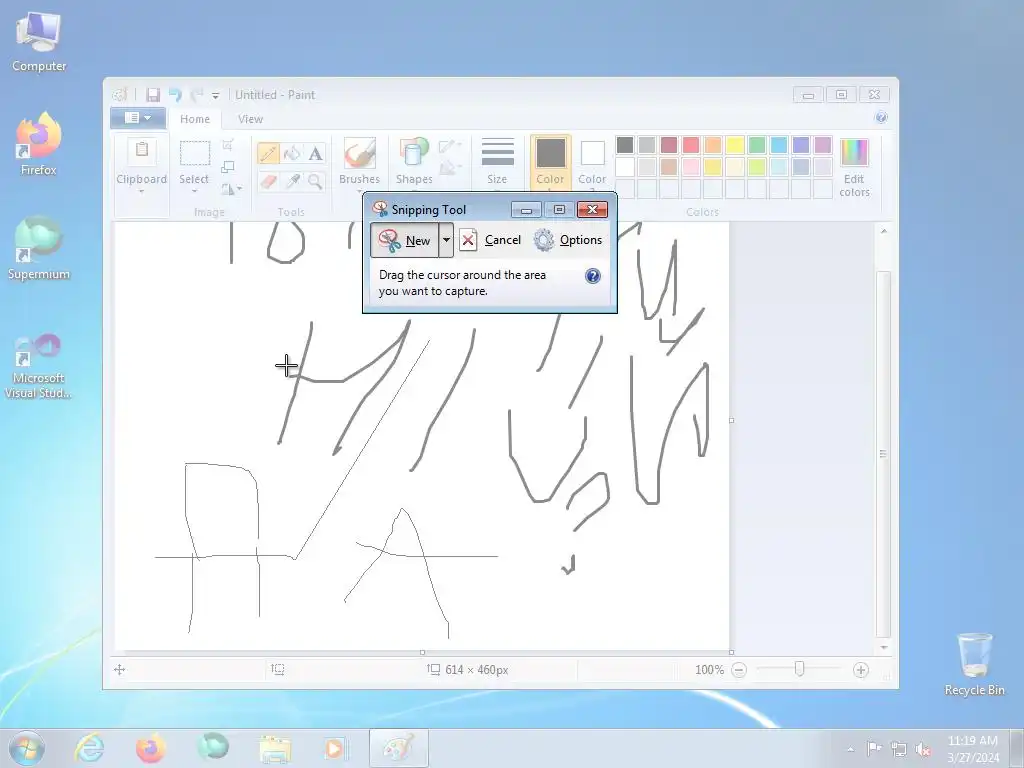Open Customize Quick Access Toolbar dropdown
Viewport: 1024px width, 768px height.
click(216, 95)
